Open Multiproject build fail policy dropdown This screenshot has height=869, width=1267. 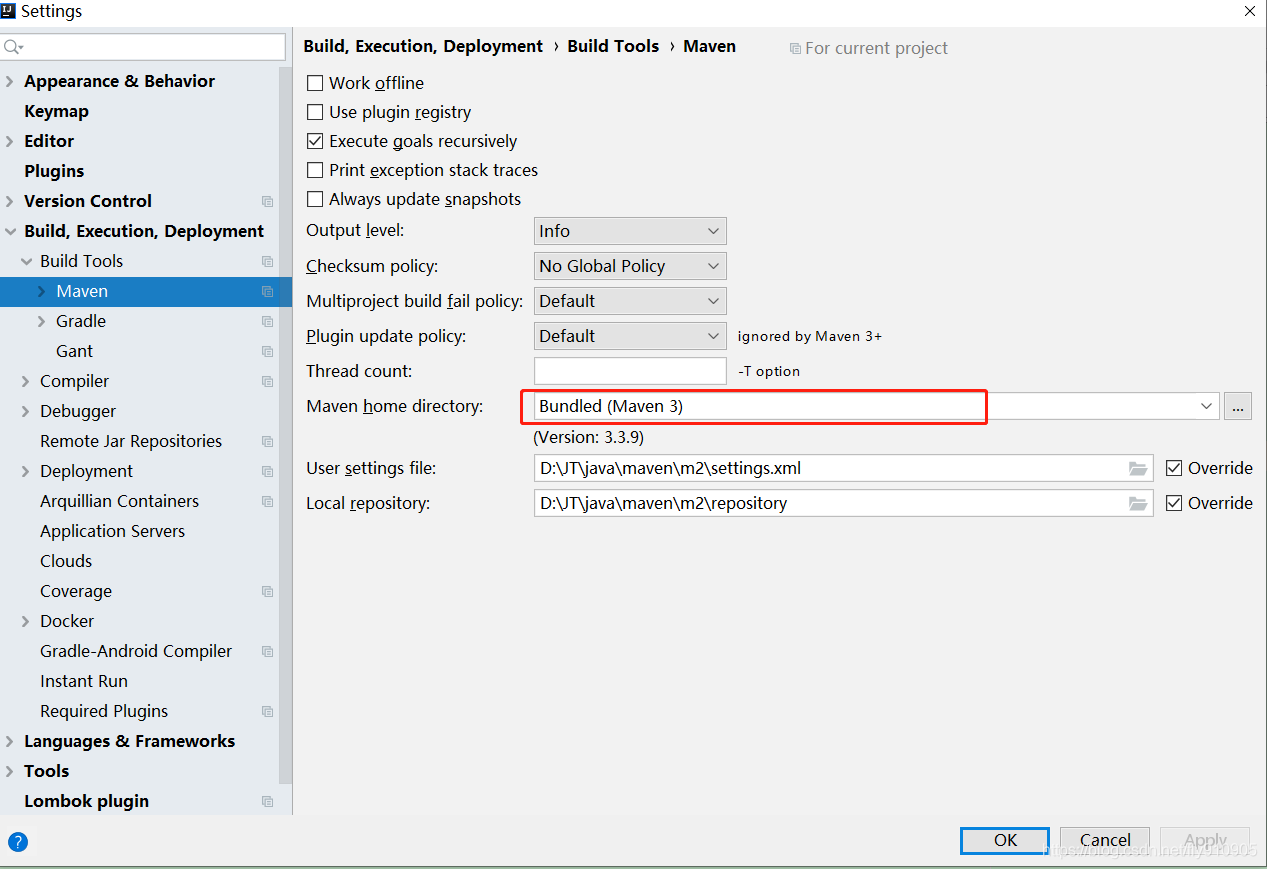tap(630, 301)
